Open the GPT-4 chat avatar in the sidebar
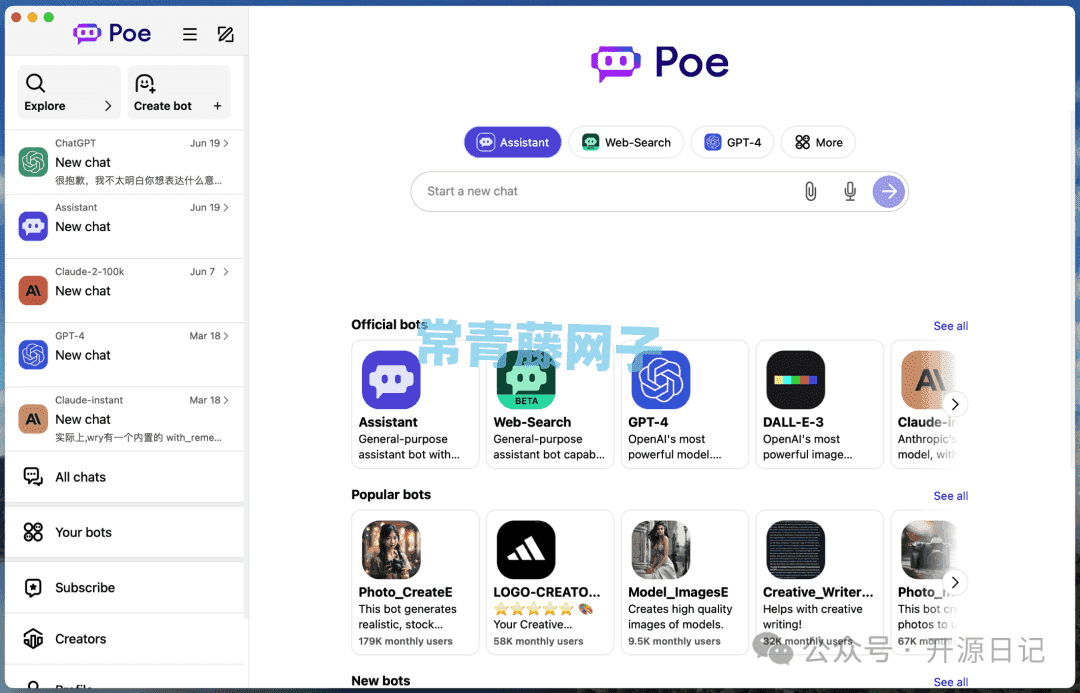Image resolution: width=1080 pixels, height=693 pixels. (33, 355)
